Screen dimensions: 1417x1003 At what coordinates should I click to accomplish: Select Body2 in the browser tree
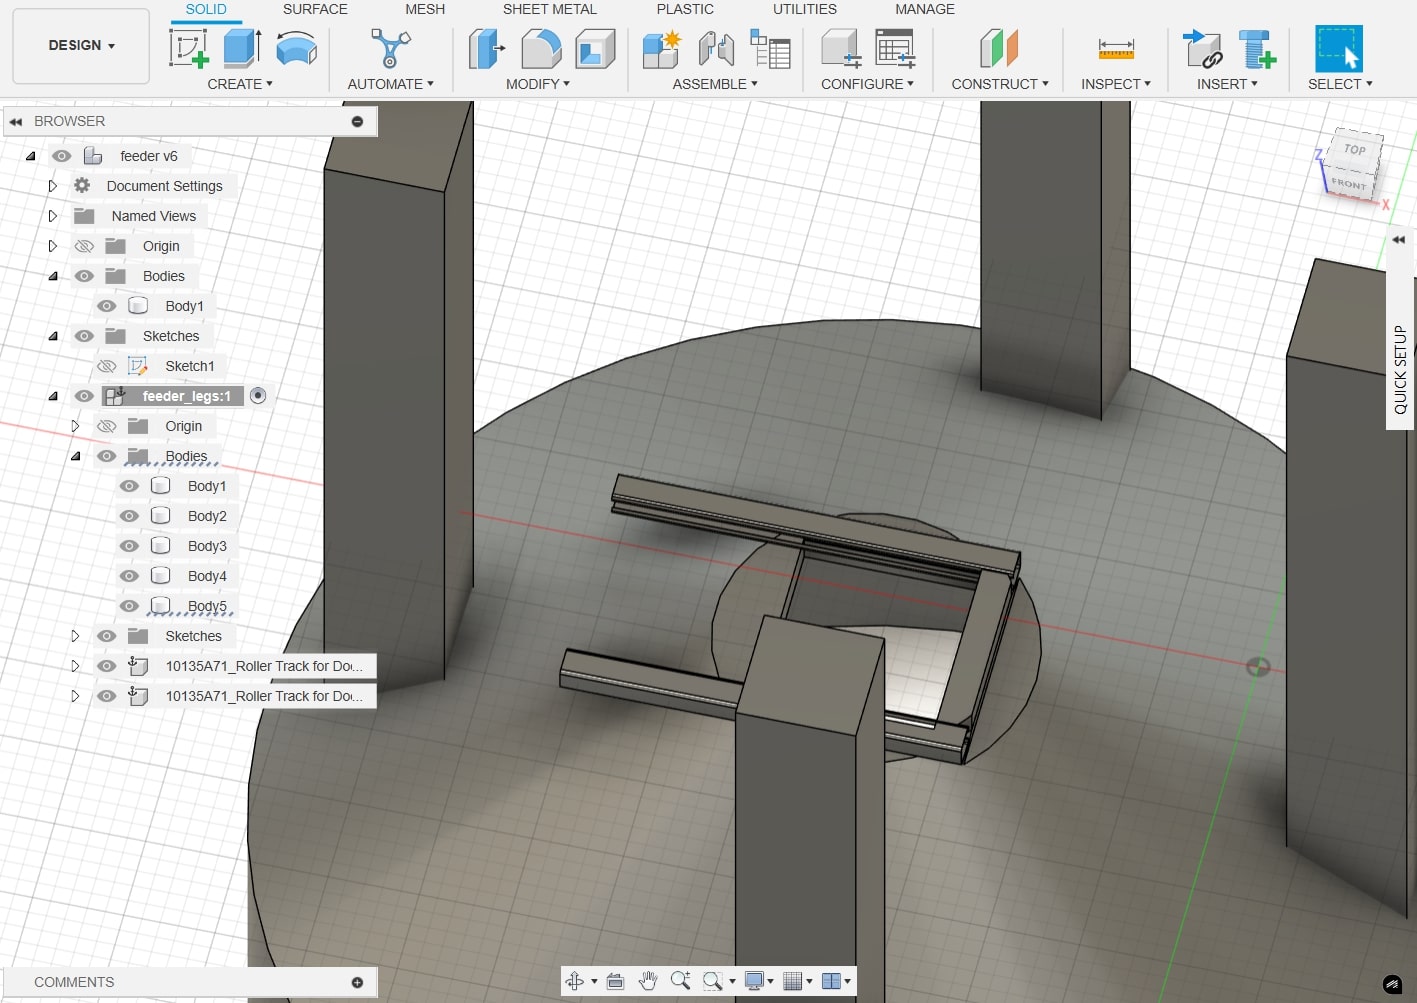pos(207,516)
